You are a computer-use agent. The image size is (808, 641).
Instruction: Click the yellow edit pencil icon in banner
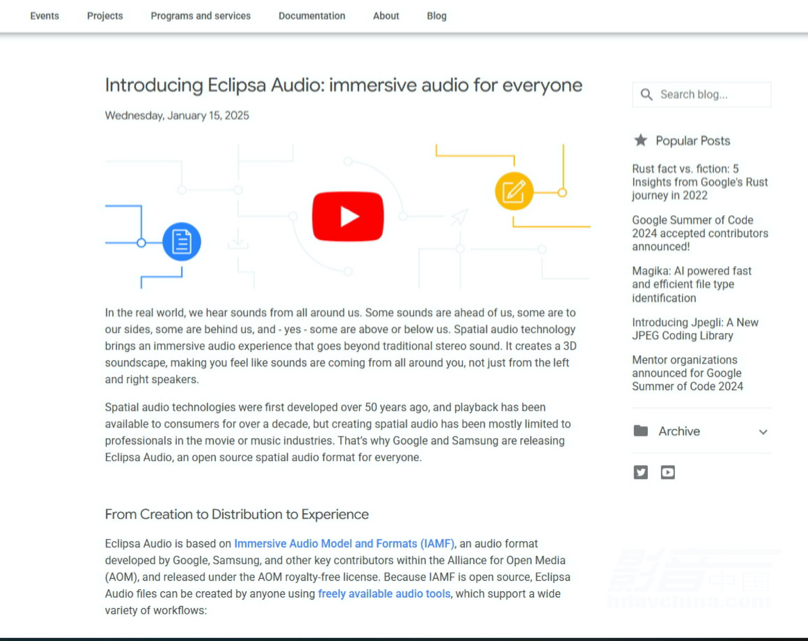(514, 191)
